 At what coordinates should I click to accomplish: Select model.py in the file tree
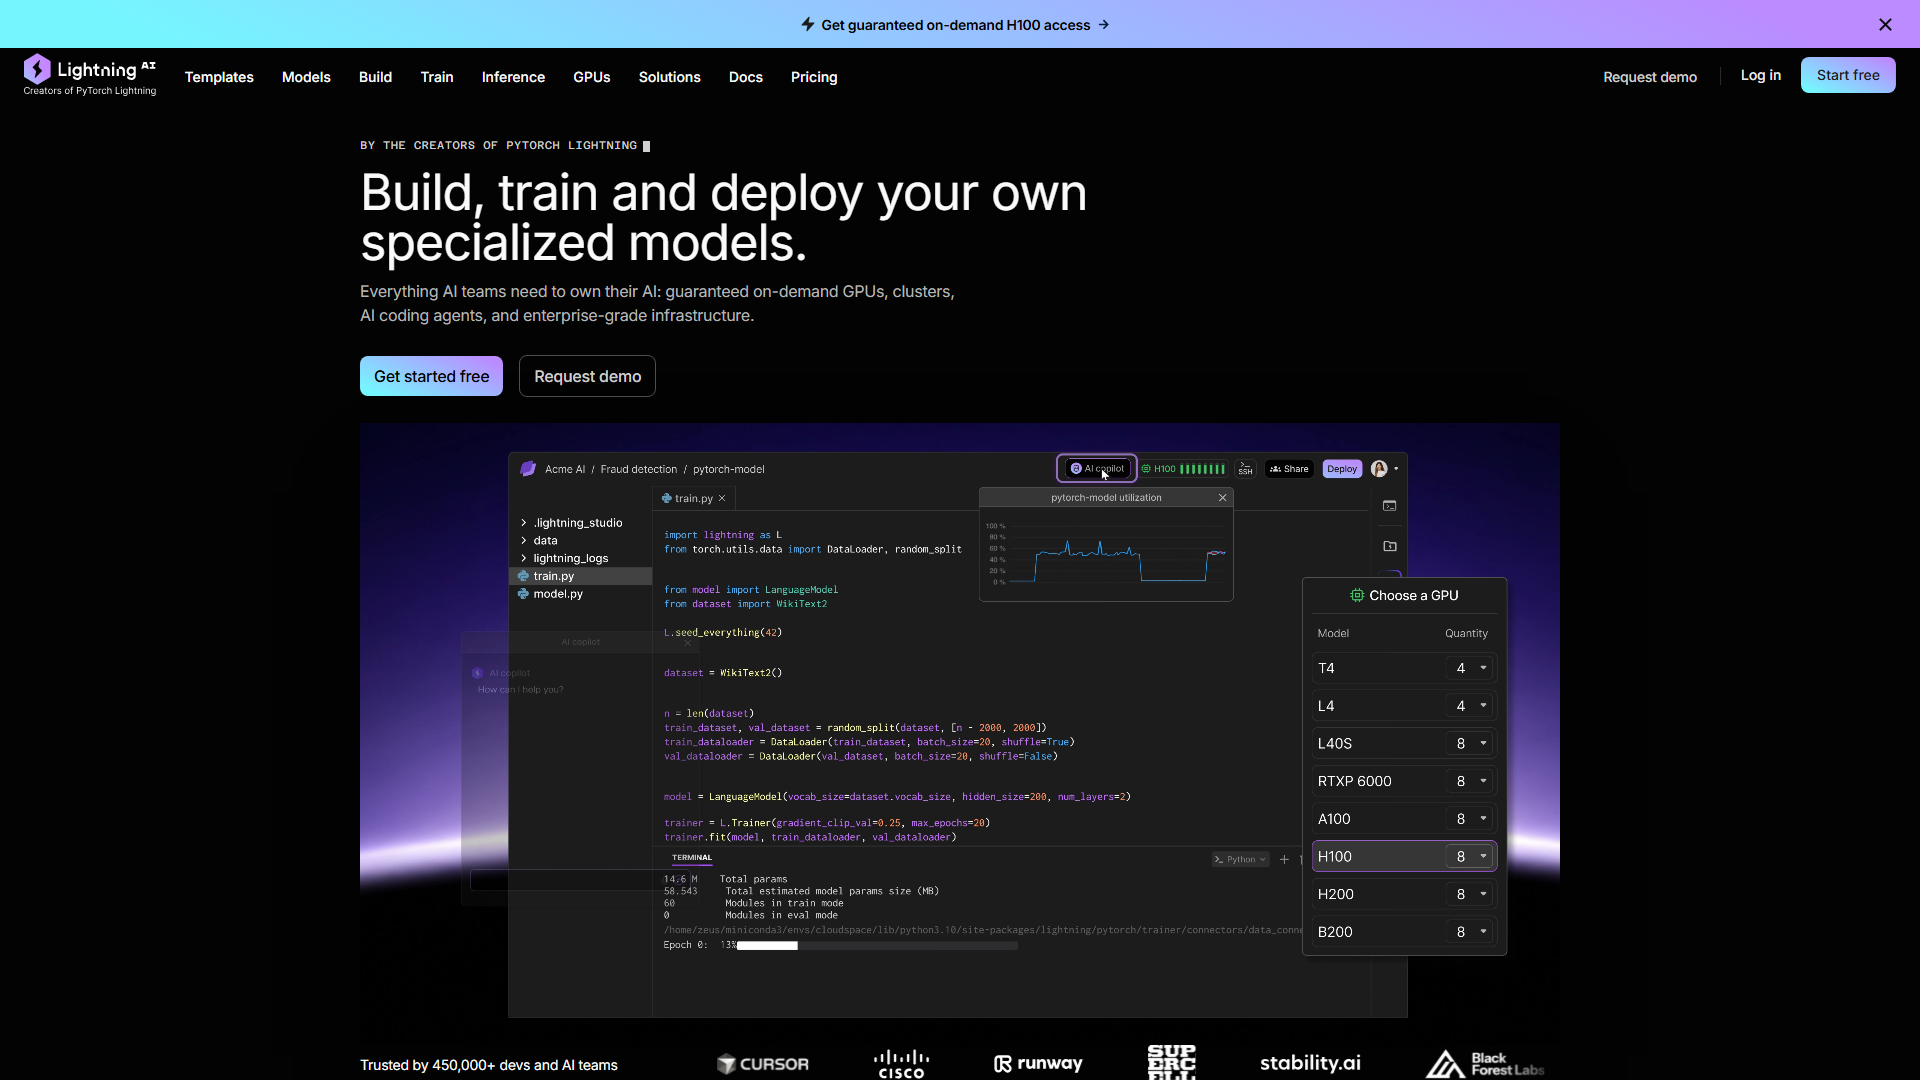(558, 594)
